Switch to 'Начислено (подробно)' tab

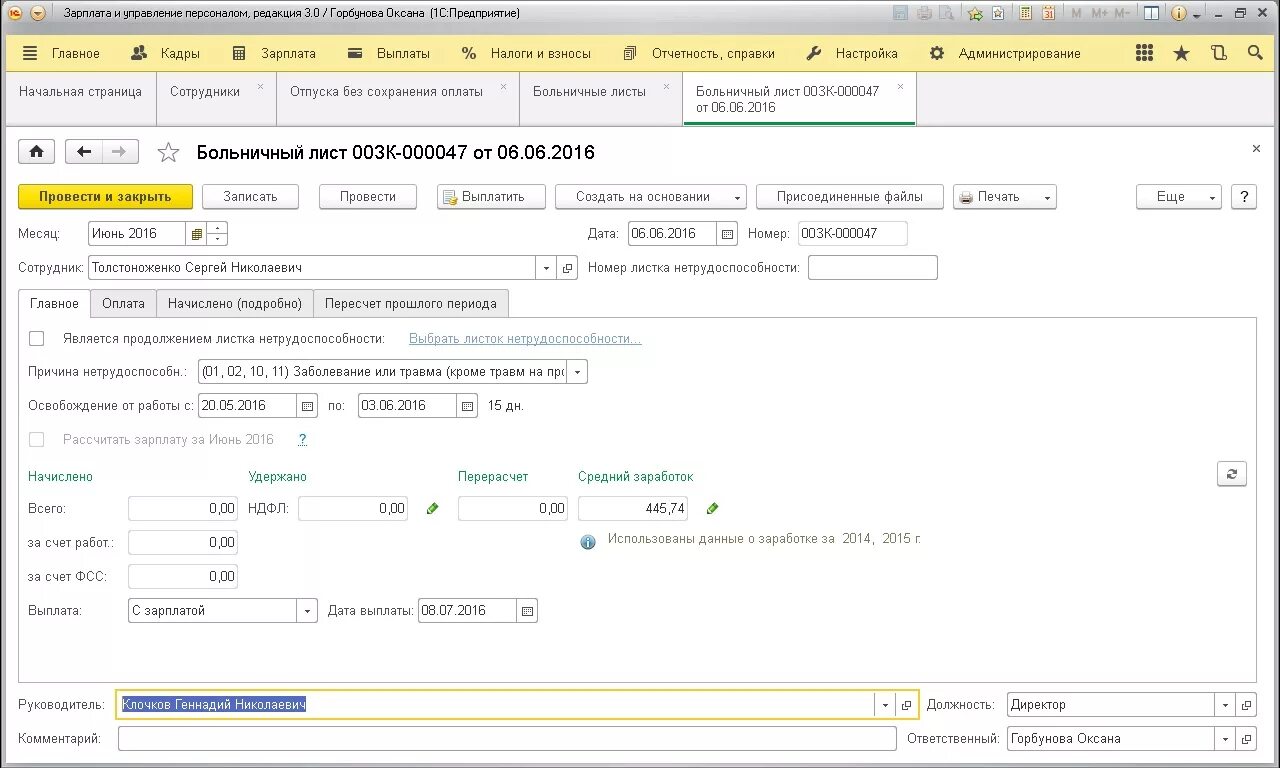(235, 303)
